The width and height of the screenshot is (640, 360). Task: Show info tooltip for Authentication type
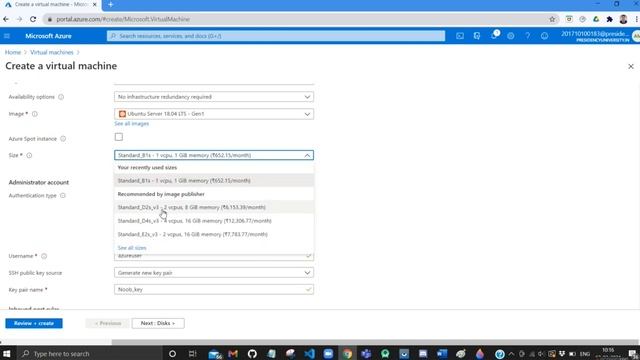[x=63, y=196]
